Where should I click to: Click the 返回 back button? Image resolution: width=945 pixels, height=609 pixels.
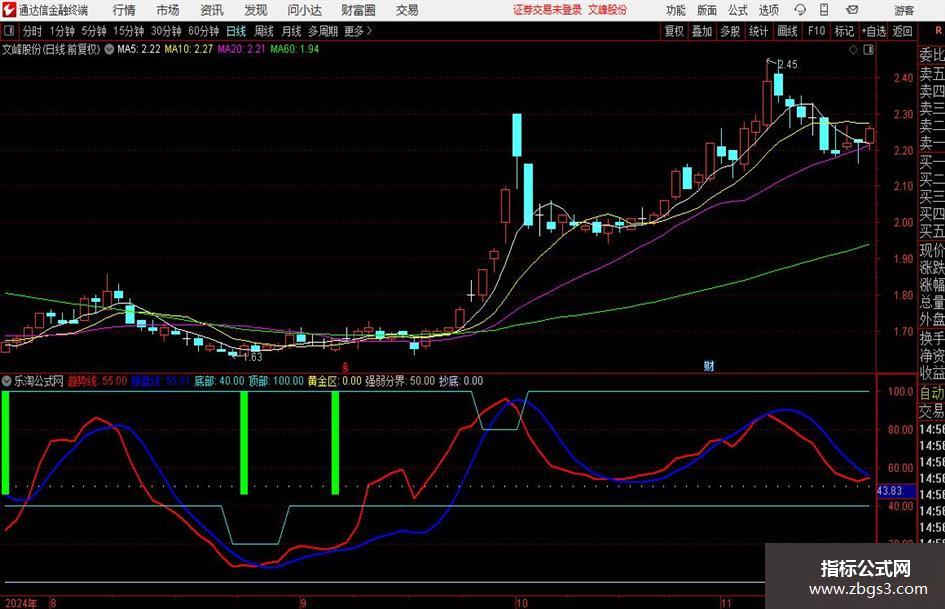(902, 31)
